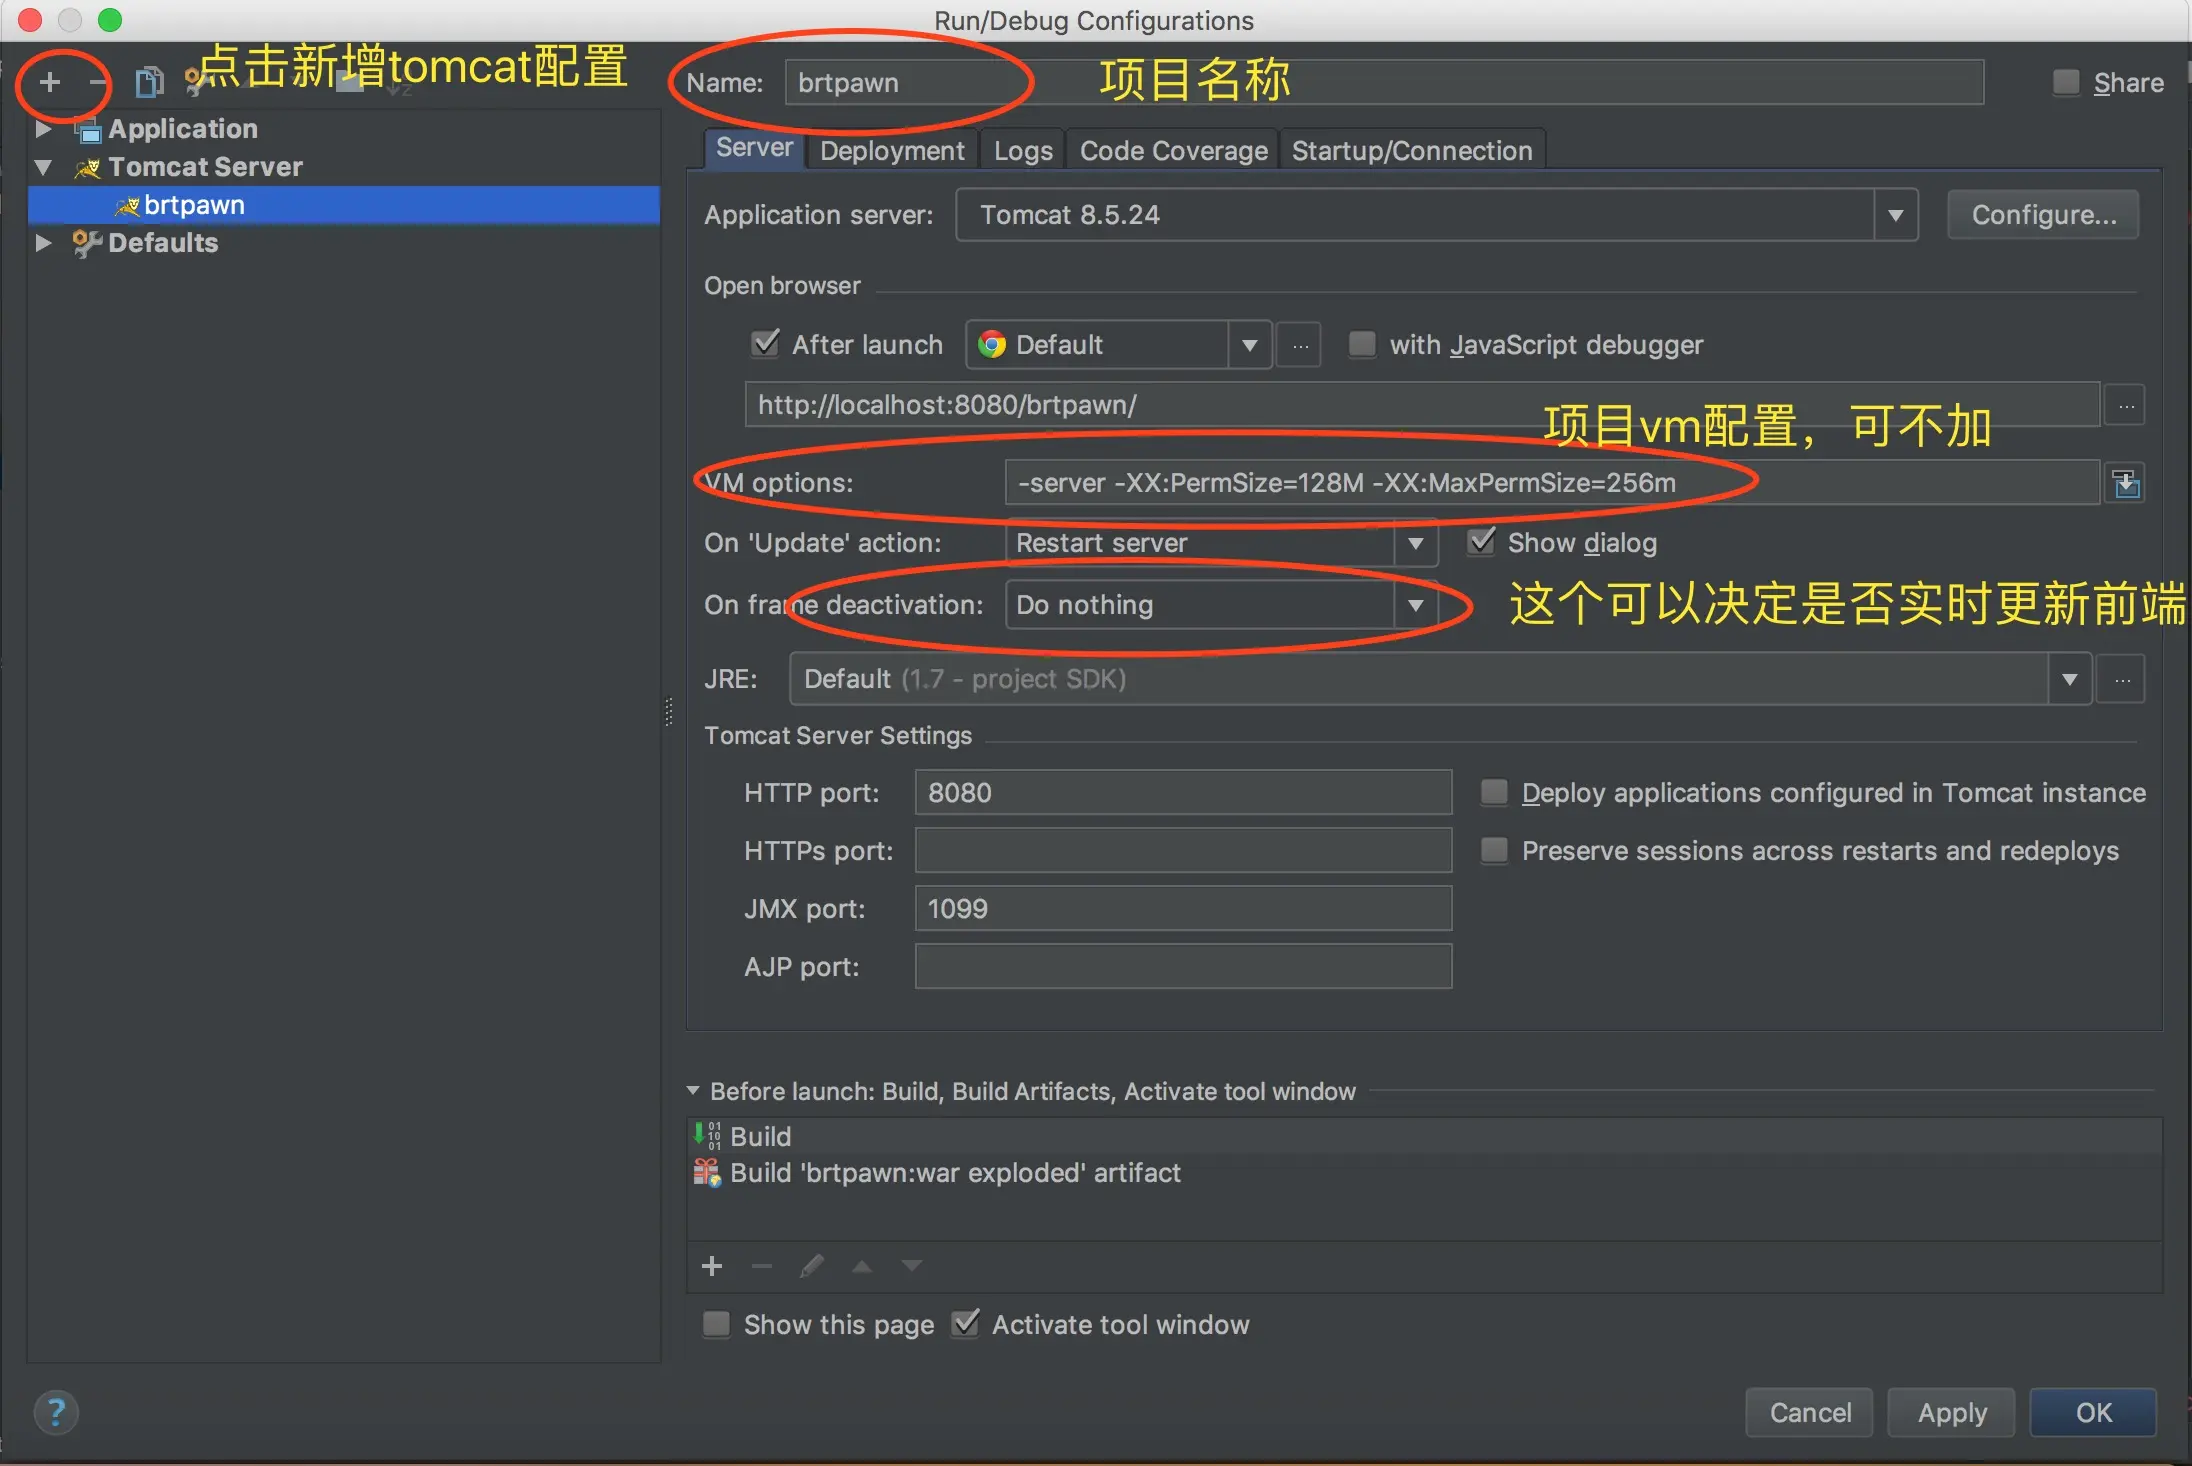Click the add new configuration plus icon
Viewport: 2192px width, 1466px height.
[x=49, y=82]
